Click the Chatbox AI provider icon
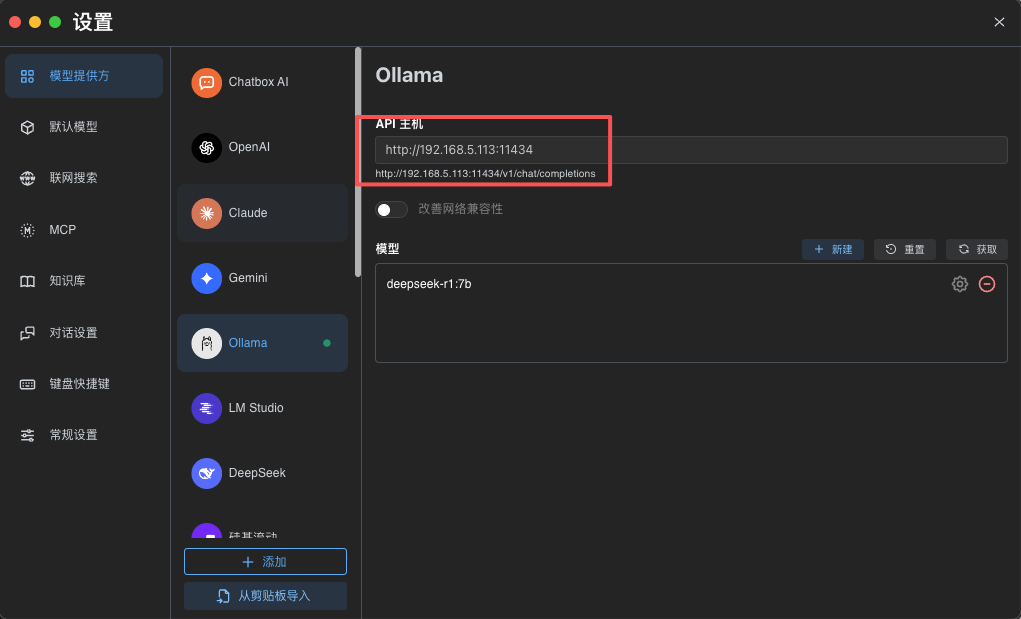This screenshot has height=619, width=1021. pyautogui.click(x=207, y=82)
